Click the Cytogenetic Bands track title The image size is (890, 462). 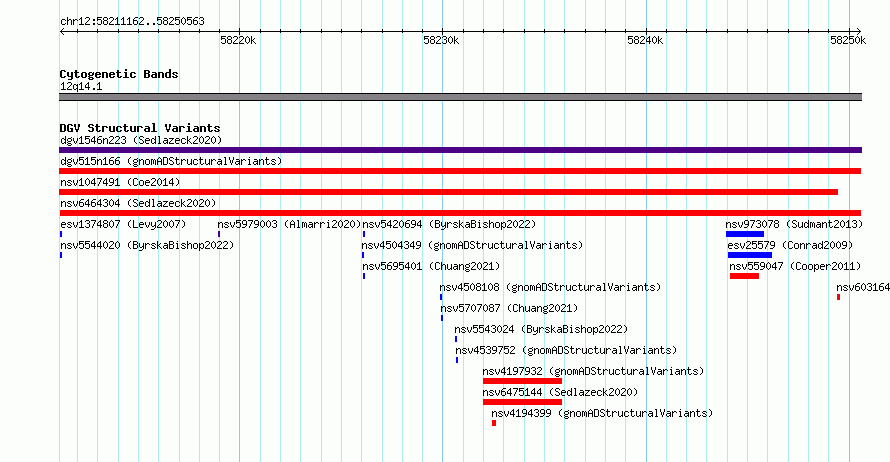coord(119,74)
